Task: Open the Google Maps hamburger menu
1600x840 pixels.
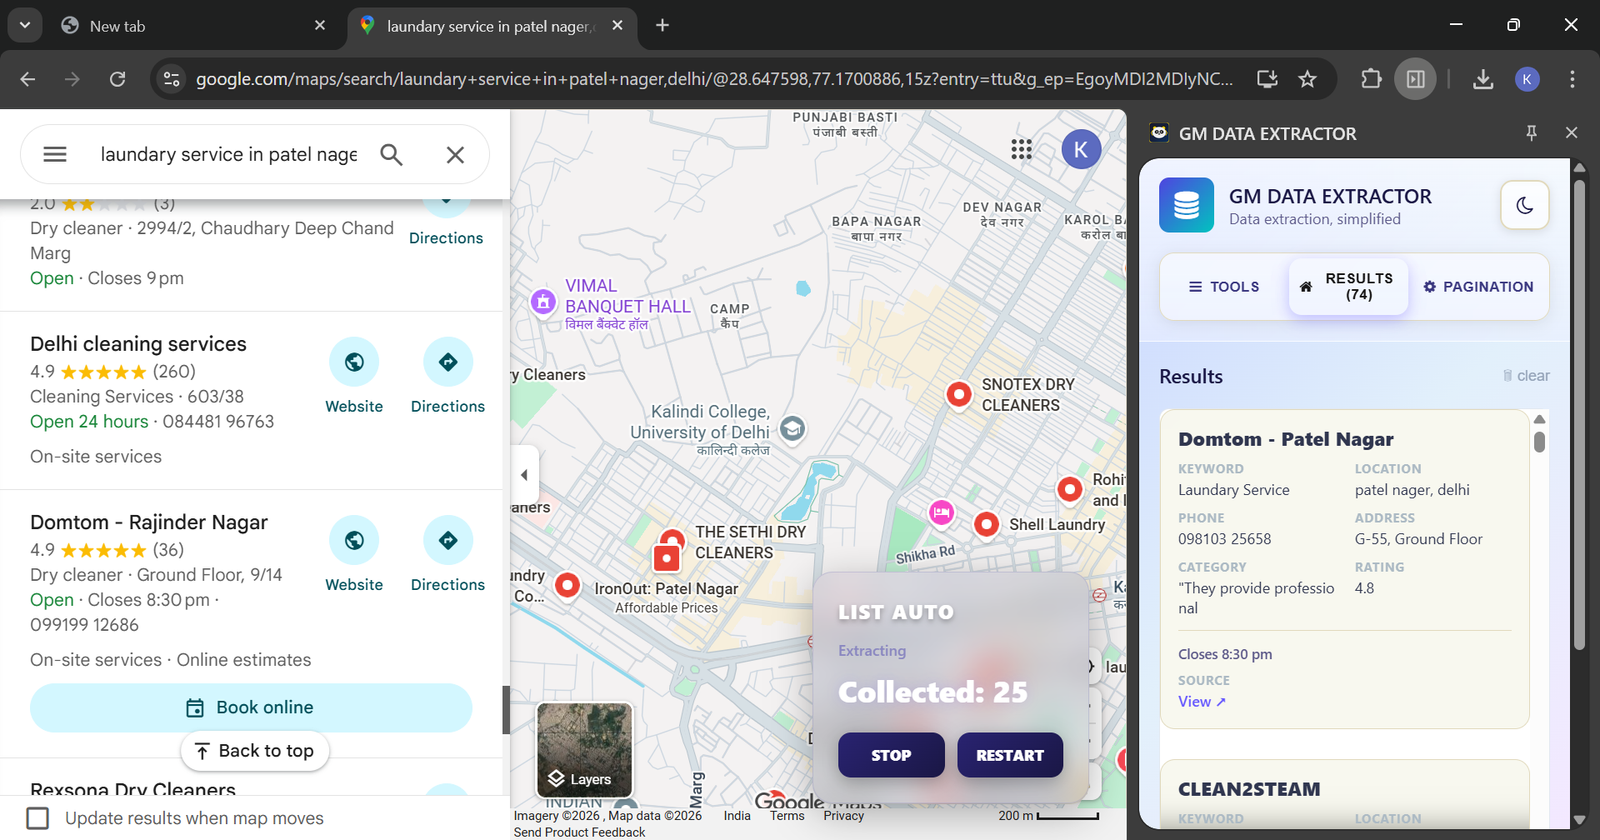Action: (55, 154)
